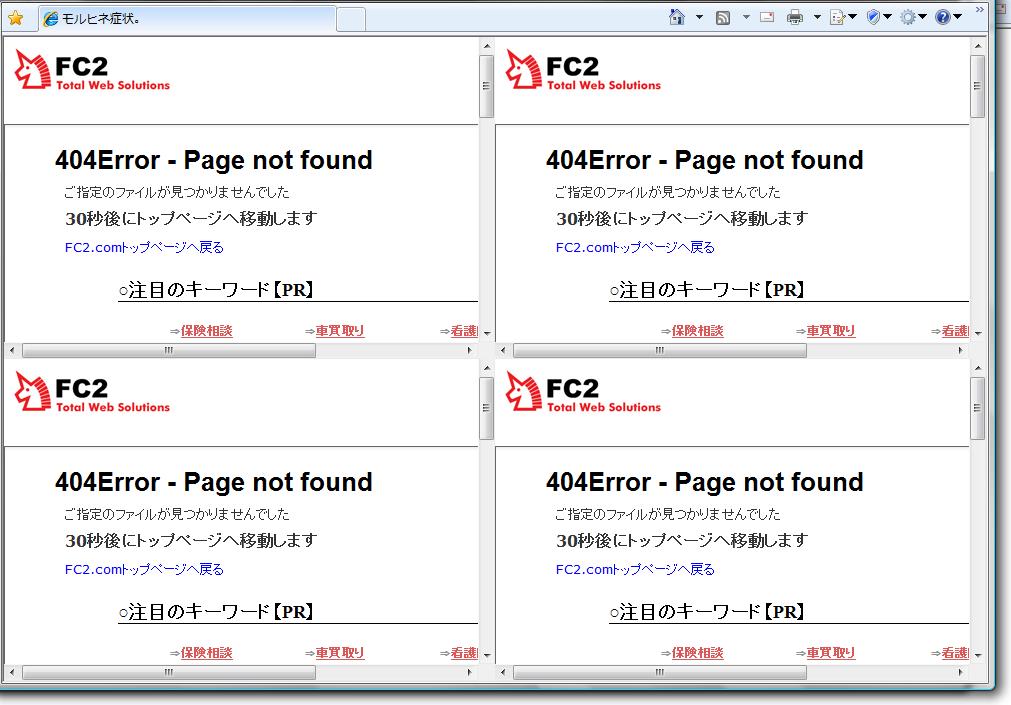Click bottom-right frame vertical scrollbar thumb

click(x=977, y=408)
